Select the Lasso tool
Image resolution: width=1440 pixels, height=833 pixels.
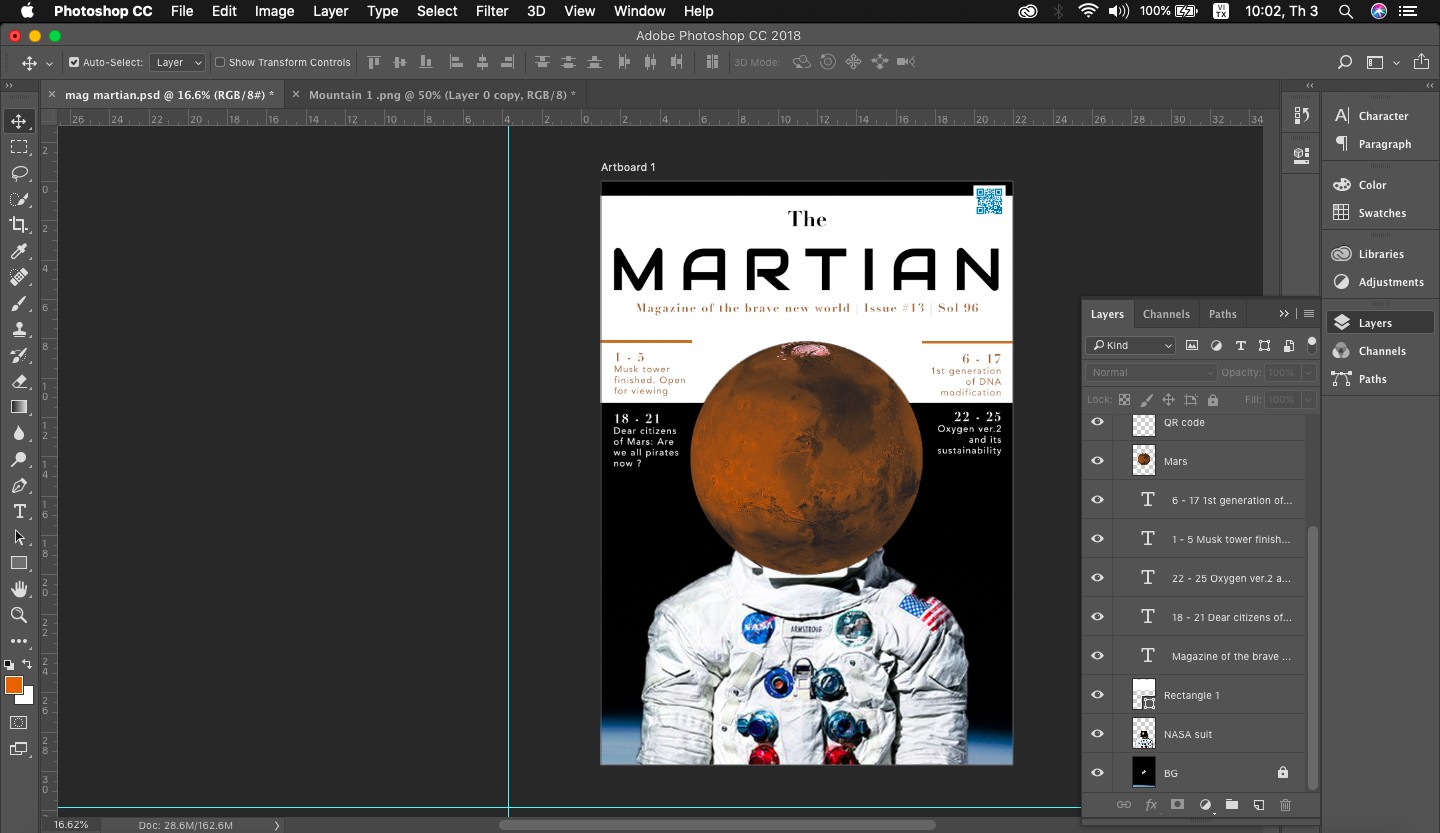tap(19, 173)
